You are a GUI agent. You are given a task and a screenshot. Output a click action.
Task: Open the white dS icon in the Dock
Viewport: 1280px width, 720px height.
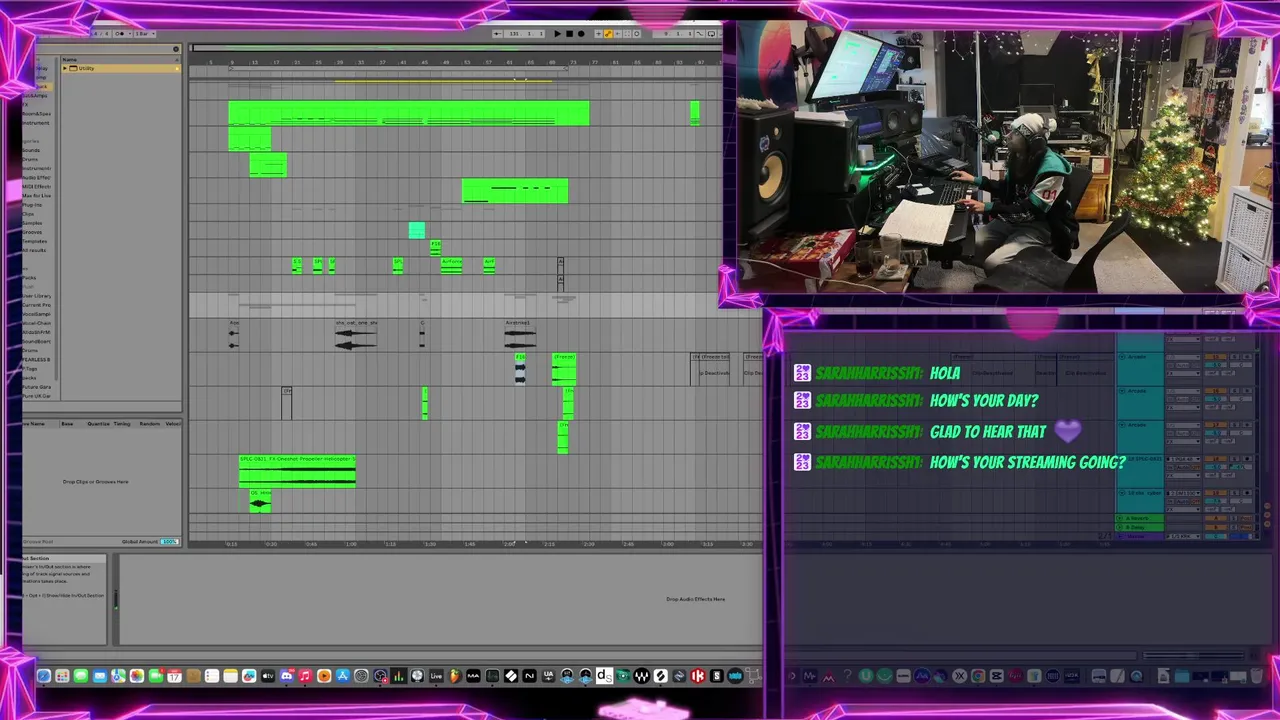coord(604,676)
